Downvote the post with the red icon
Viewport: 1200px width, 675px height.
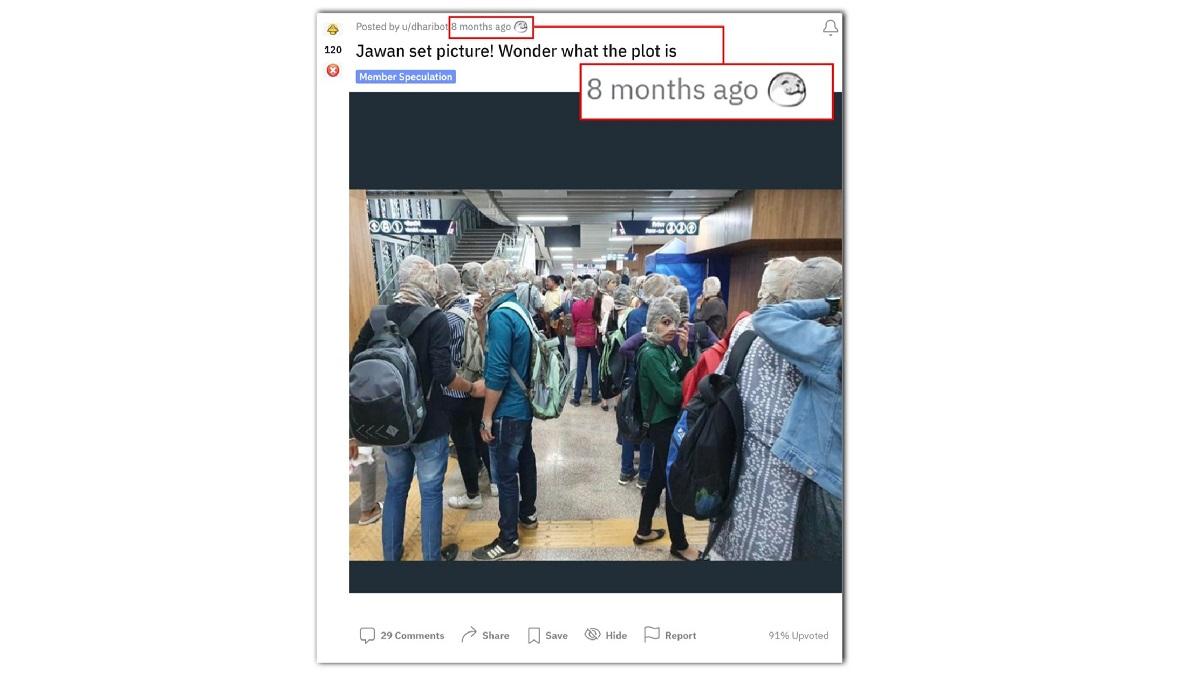(333, 70)
